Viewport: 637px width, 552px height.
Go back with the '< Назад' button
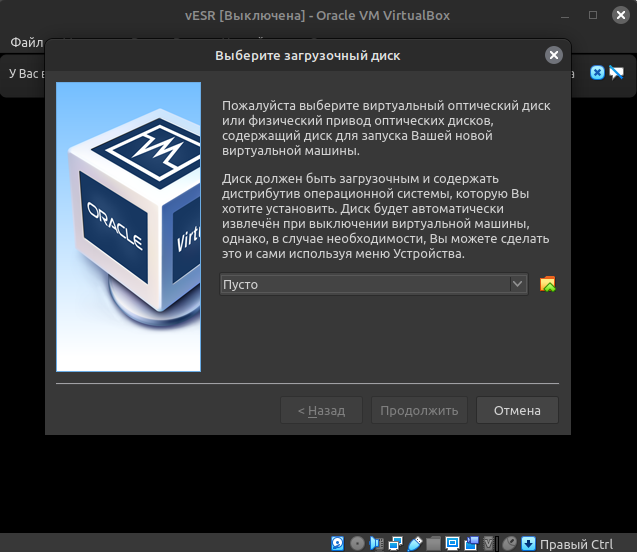321,410
